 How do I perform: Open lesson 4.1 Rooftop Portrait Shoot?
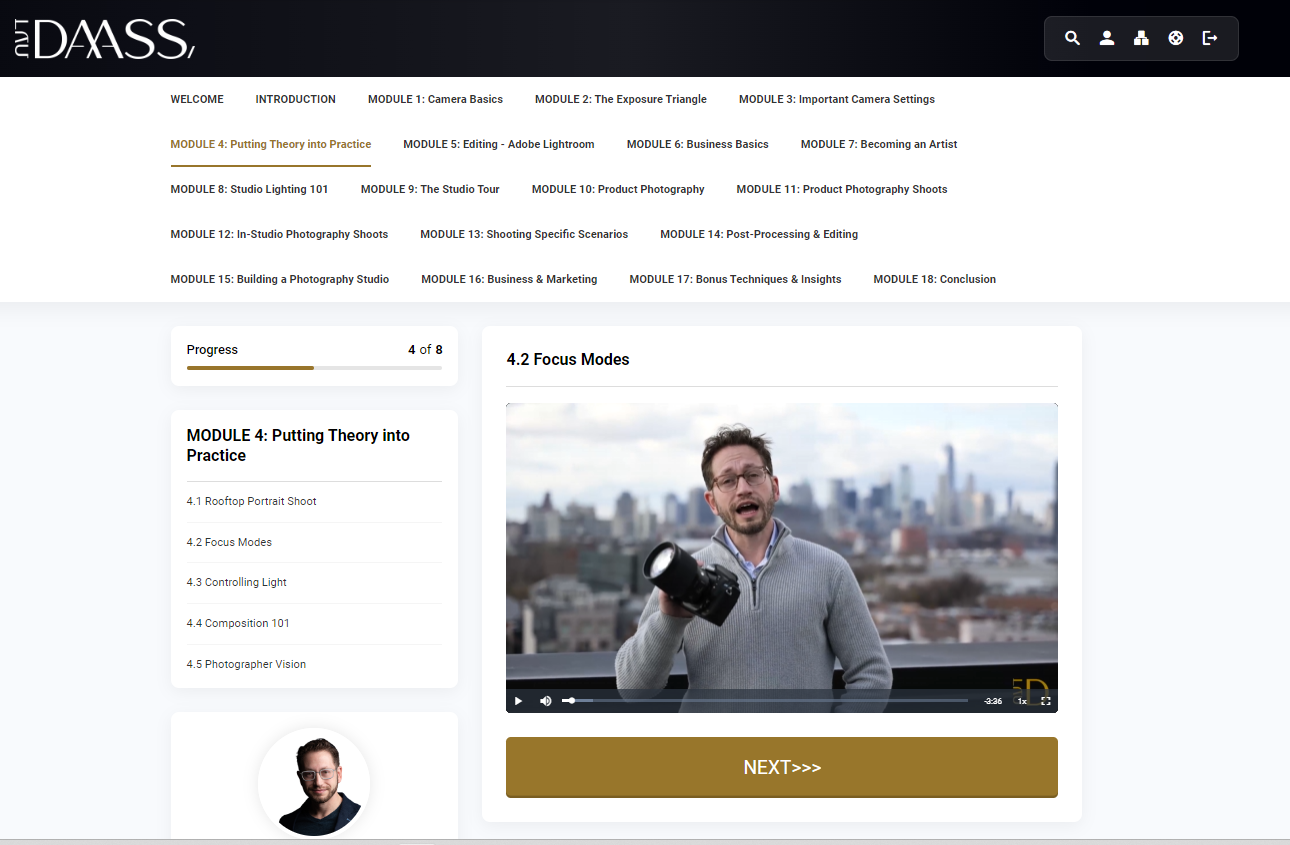point(251,501)
